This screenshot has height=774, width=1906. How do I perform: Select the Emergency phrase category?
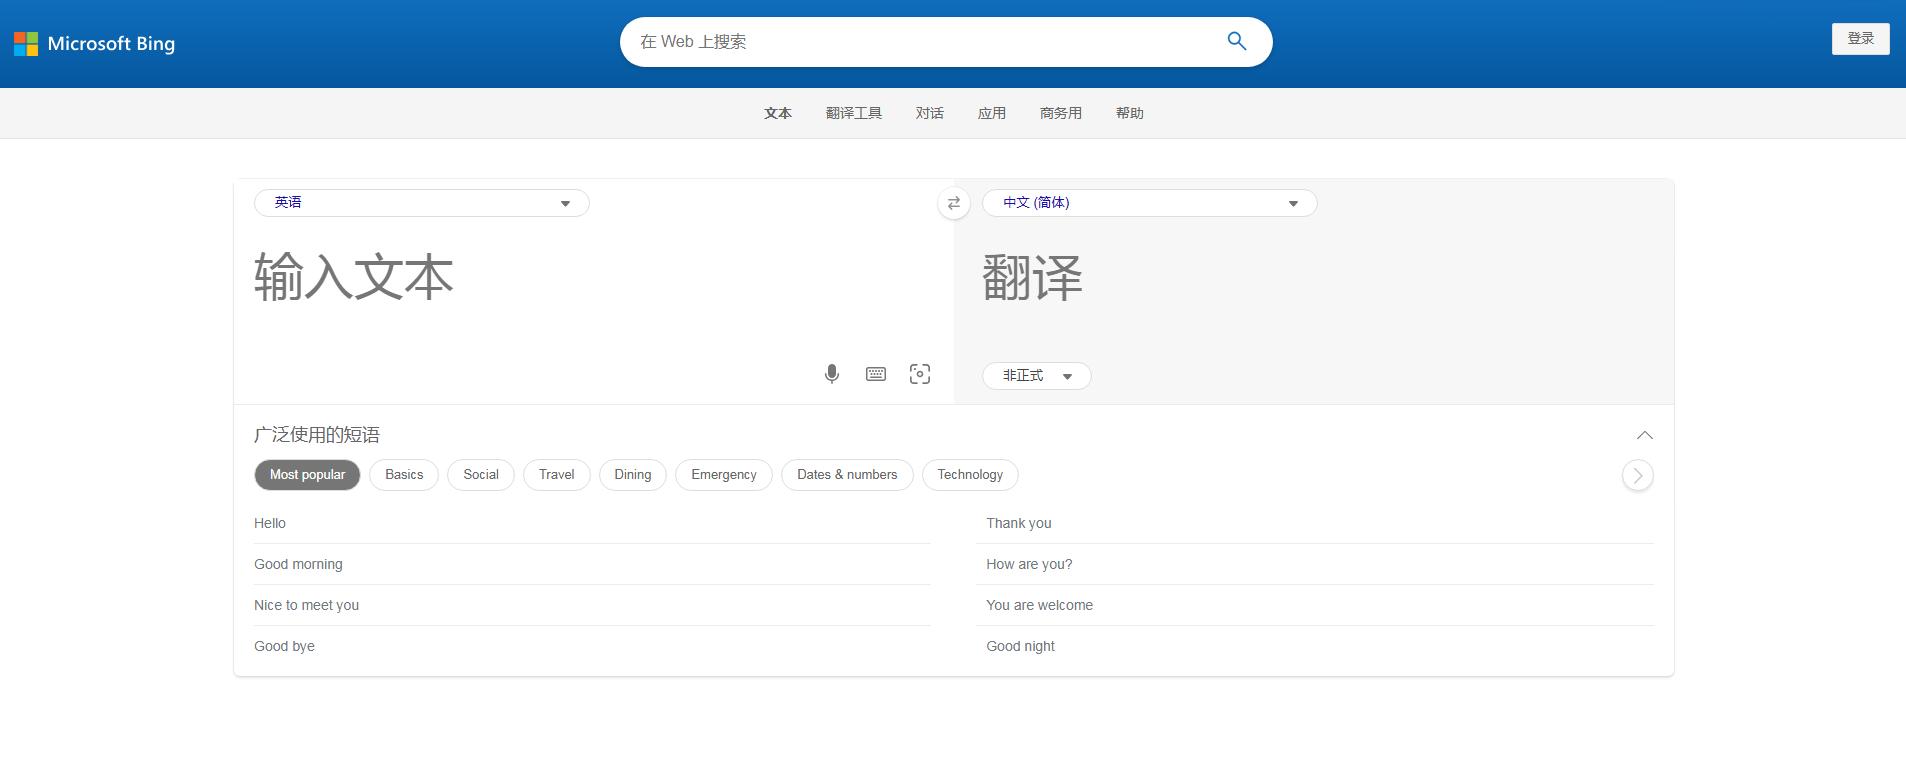tap(723, 475)
